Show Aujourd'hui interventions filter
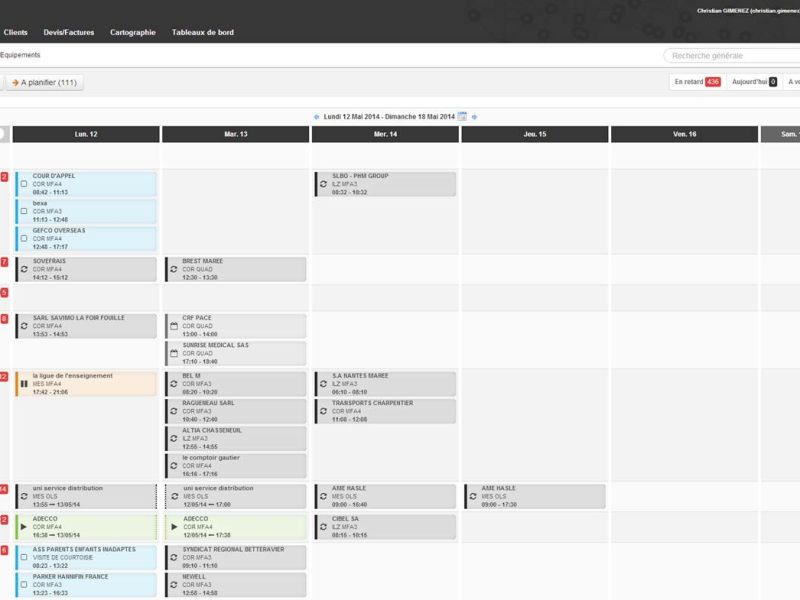Screen dimensions: 800x600 [x=754, y=82]
